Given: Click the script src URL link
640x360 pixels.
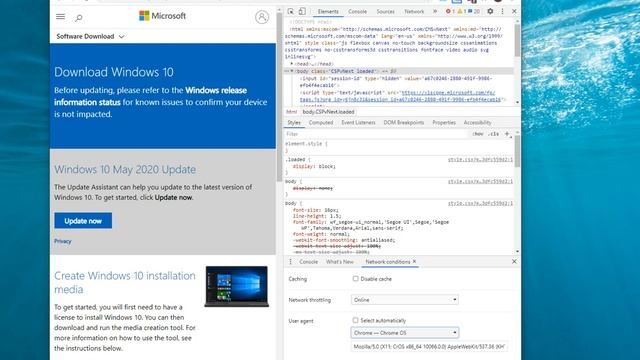Looking at the screenshot, I should point(400,96).
